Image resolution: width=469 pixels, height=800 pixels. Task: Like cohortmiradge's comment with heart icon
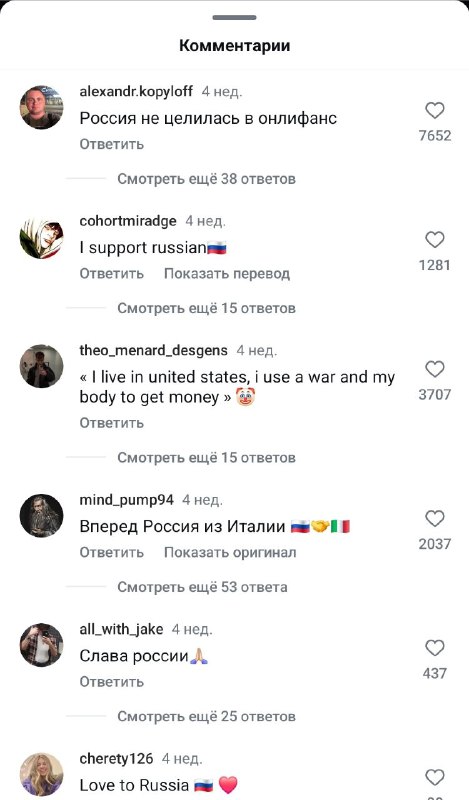[x=435, y=239]
